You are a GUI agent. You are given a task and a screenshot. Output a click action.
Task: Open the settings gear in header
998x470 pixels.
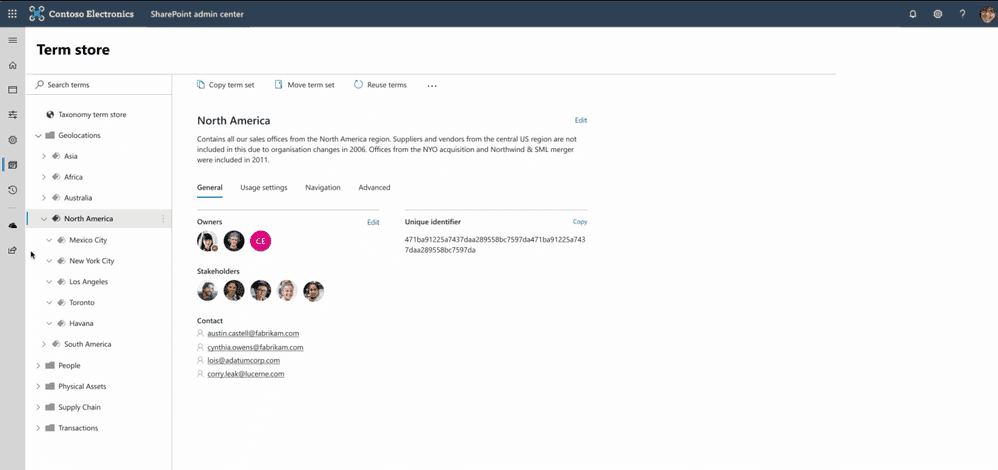tap(938, 13)
